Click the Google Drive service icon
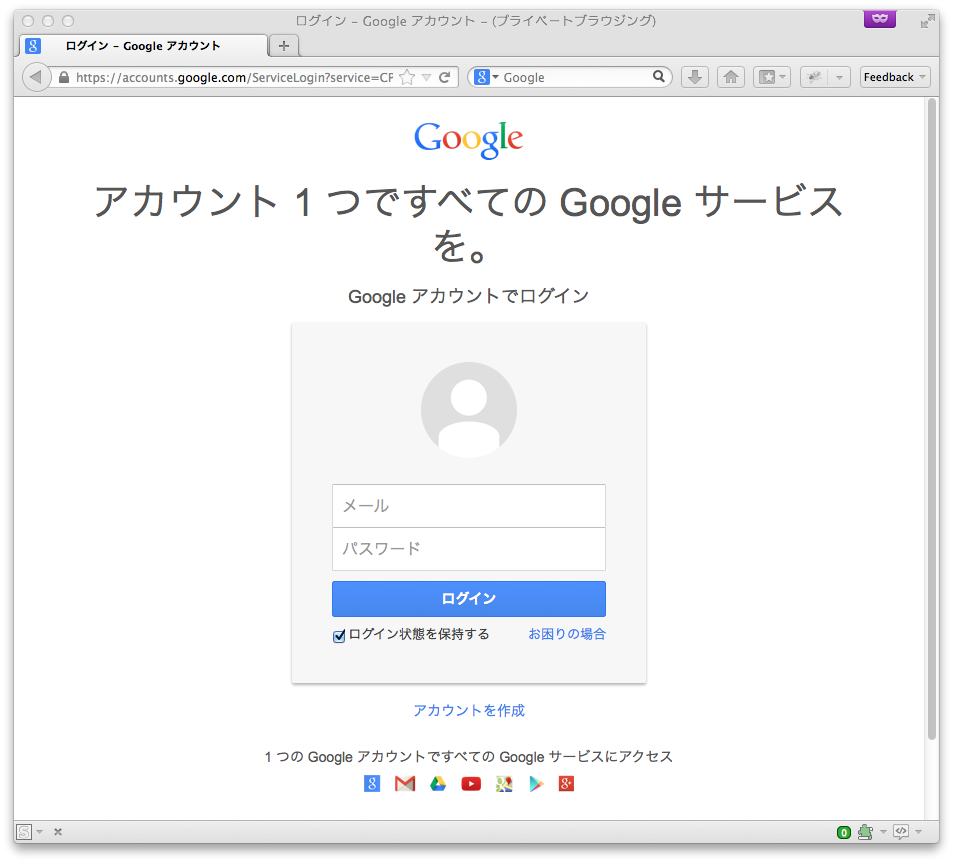This screenshot has height=863, width=953. point(438,783)
